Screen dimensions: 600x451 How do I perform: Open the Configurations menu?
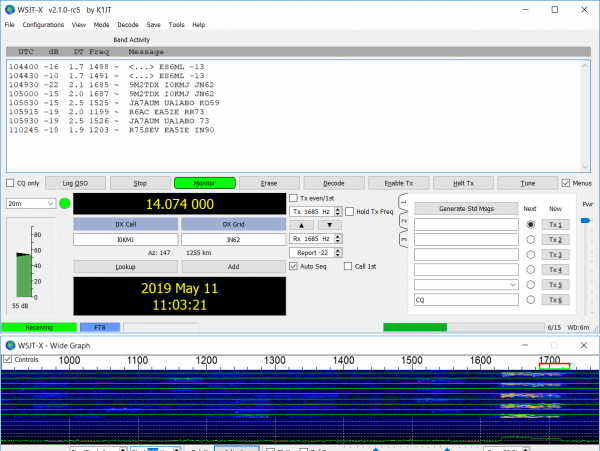(43, 24)
